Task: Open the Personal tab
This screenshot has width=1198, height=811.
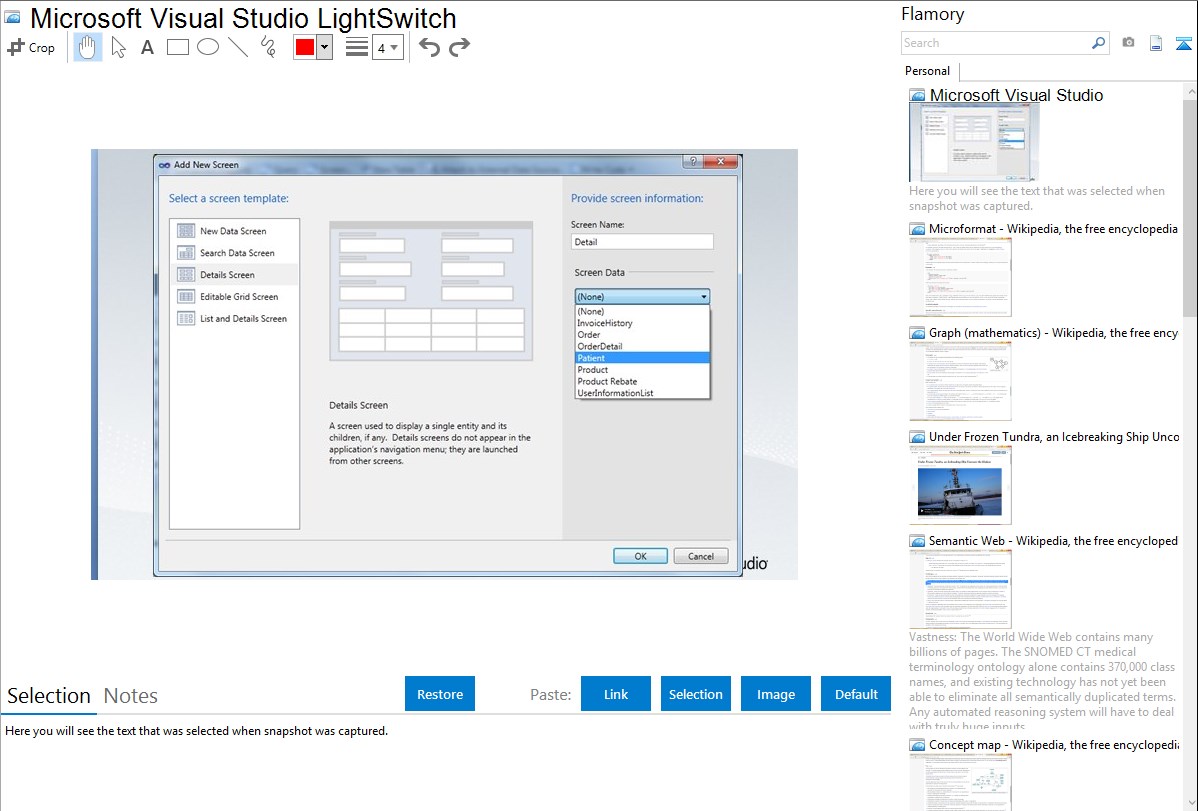Action: [x=927, y=71]
